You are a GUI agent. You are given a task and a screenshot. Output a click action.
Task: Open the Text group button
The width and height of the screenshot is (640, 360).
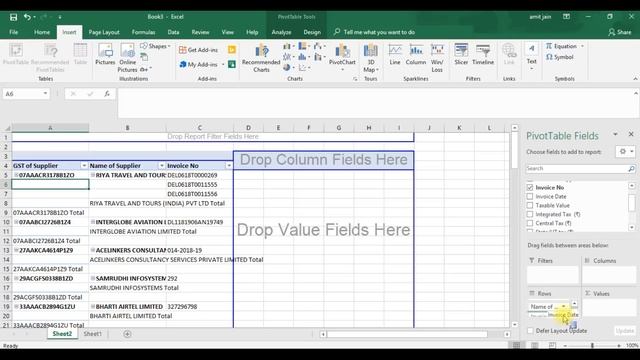531,56
